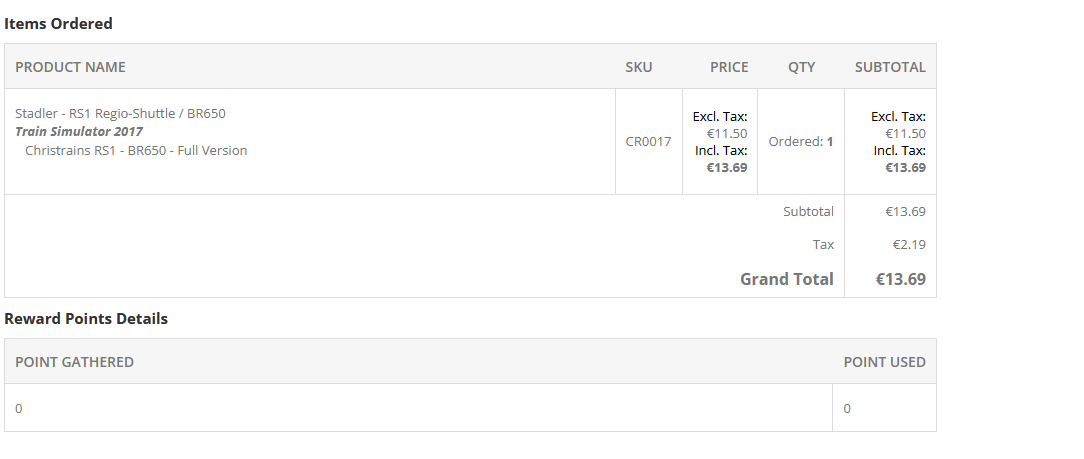1084x459 pixels.
Task: Select Christrains RS1 BR650 Full Version option text
Action: (x=136, y=151)
